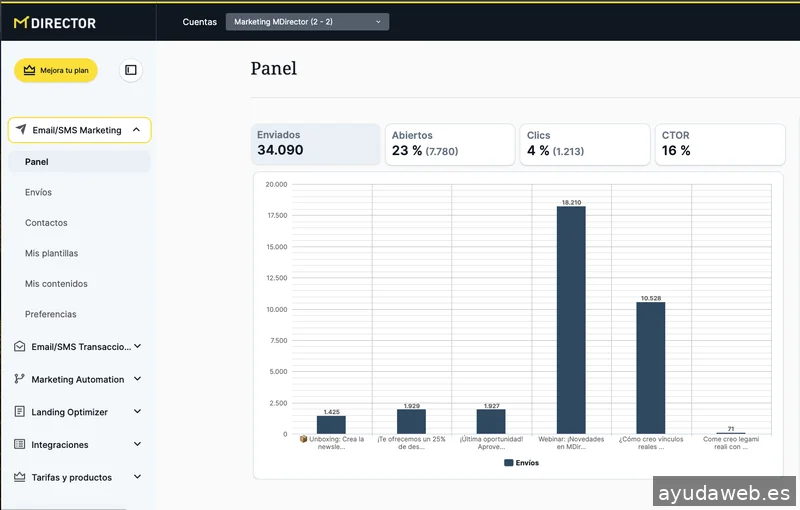Toggle the Envíos legend color swatch

point(509,463)
